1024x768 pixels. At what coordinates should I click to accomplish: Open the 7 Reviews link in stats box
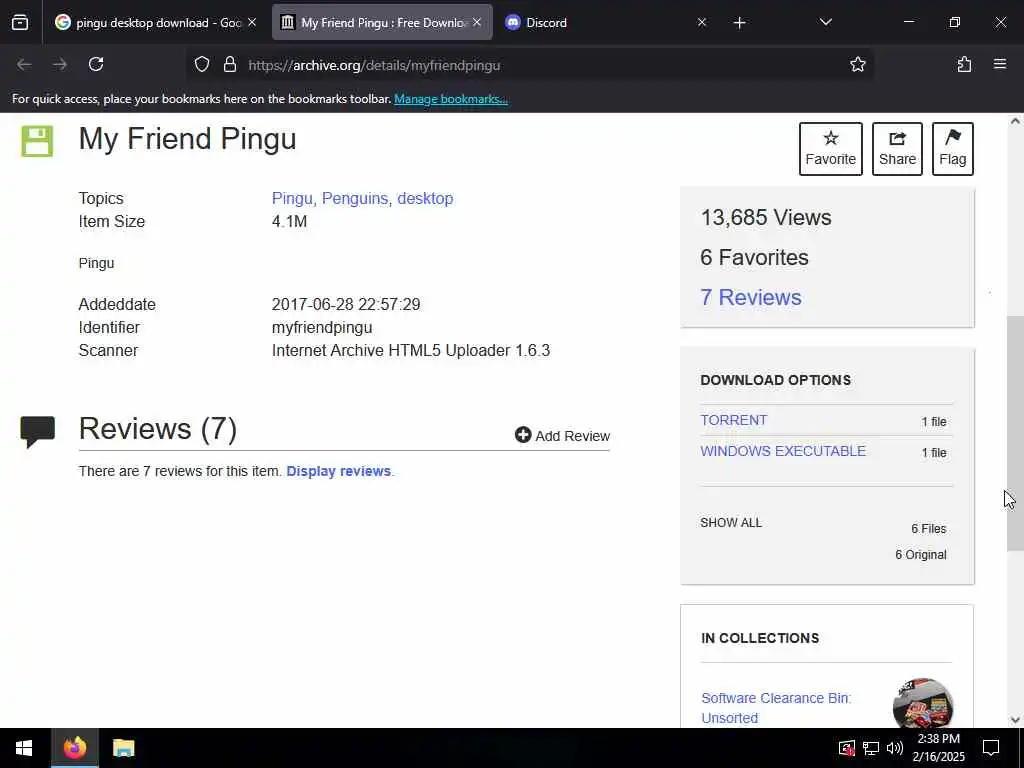click(x=750, y=297)
